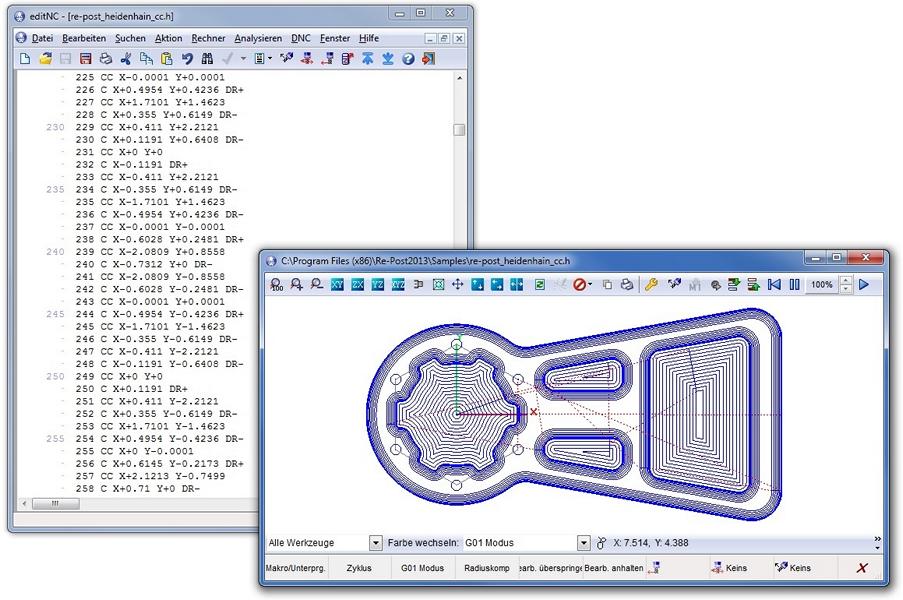Expand the plot toolbar overflow chevron
The height and width of the screenshot is (600, 903).
877,542
